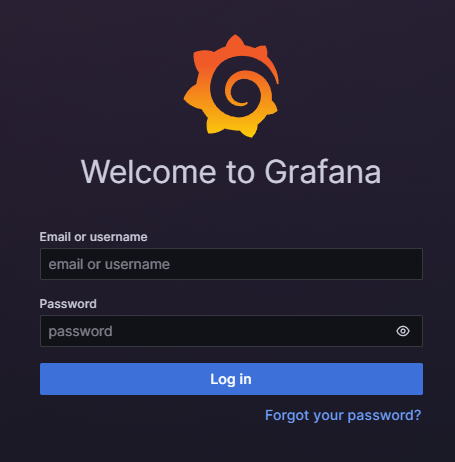Image resolution: width=455 pixels, height=462 pixels.
Task: Reveal typed password via eye icon
Action: 403,331
